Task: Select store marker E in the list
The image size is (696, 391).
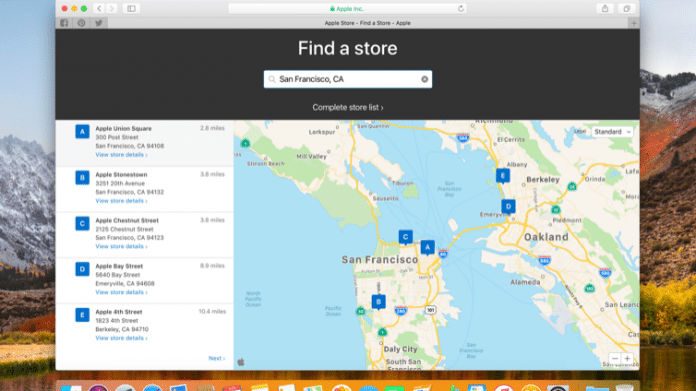Action: click(82, 315)
